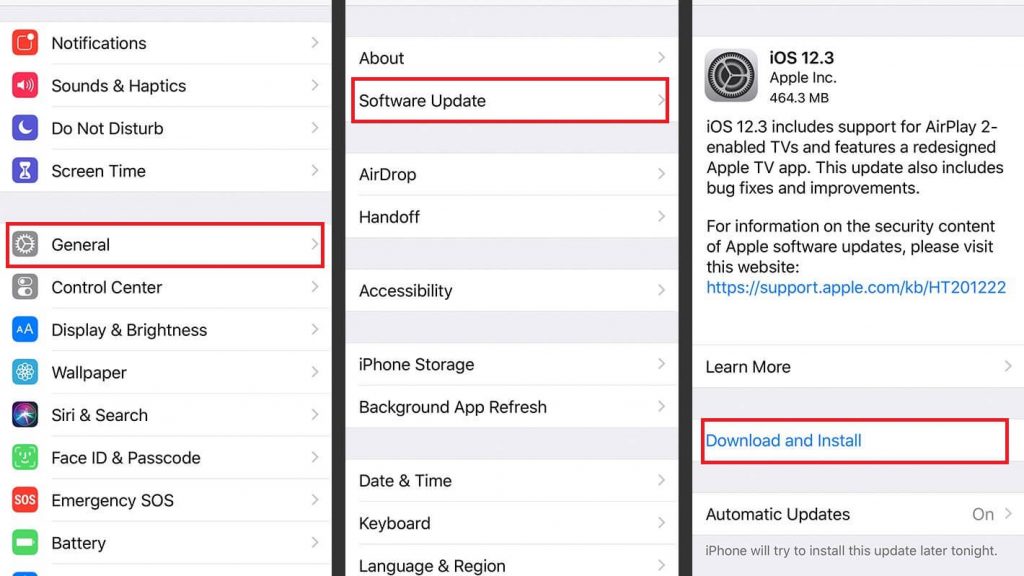Tap the Control Center toggle icon
The width and height of the screenshot is (1024, 576).
[x=25, y=287]
